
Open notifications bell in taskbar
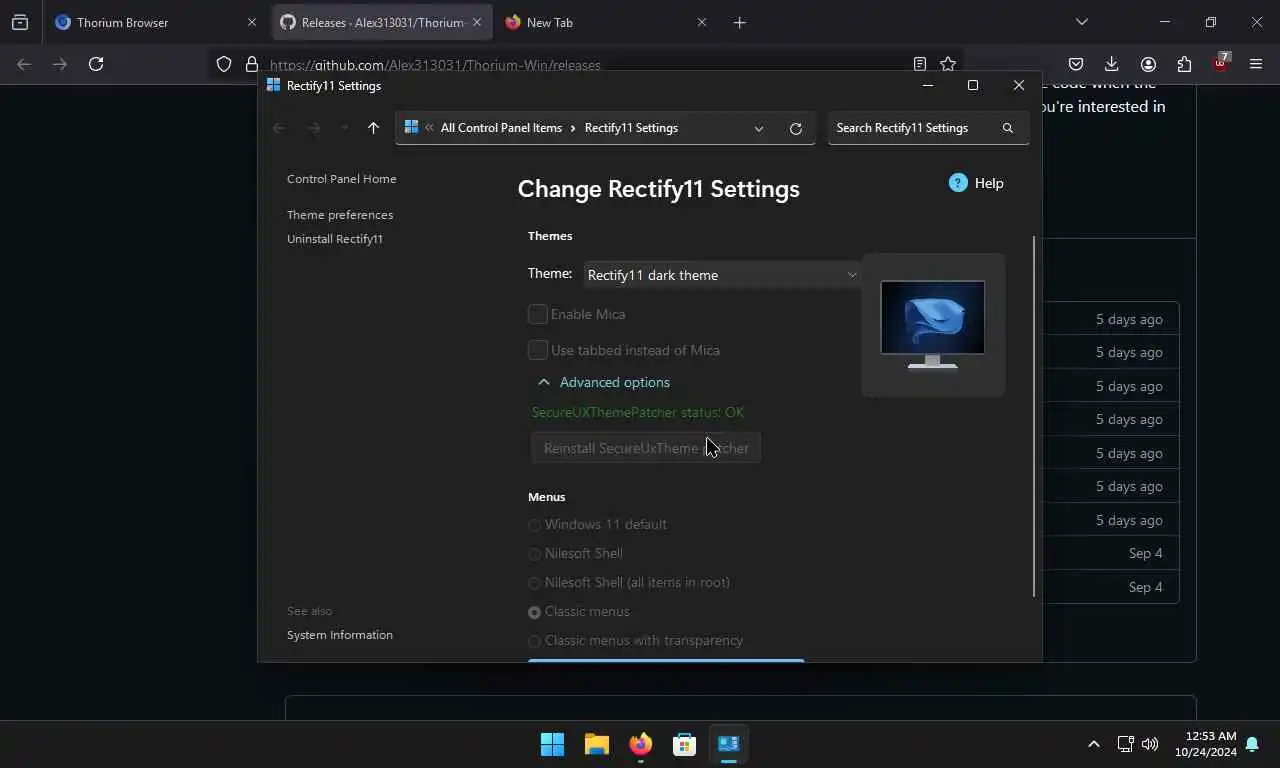click(x=1252, y=745)
